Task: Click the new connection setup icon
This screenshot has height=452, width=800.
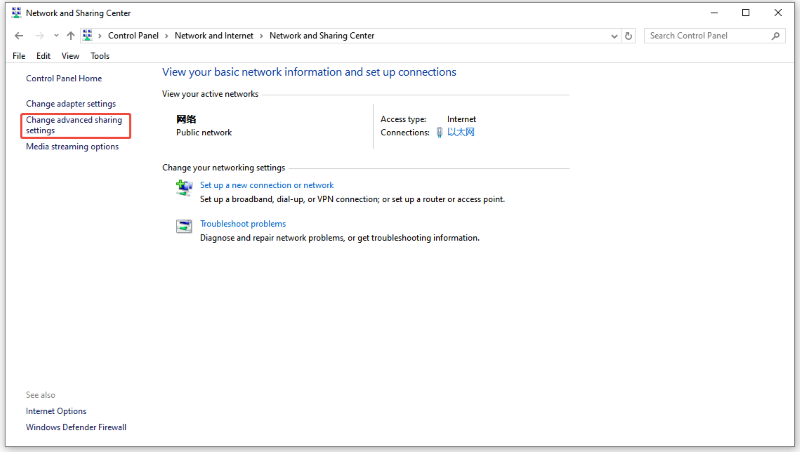Action: point(184,187)
